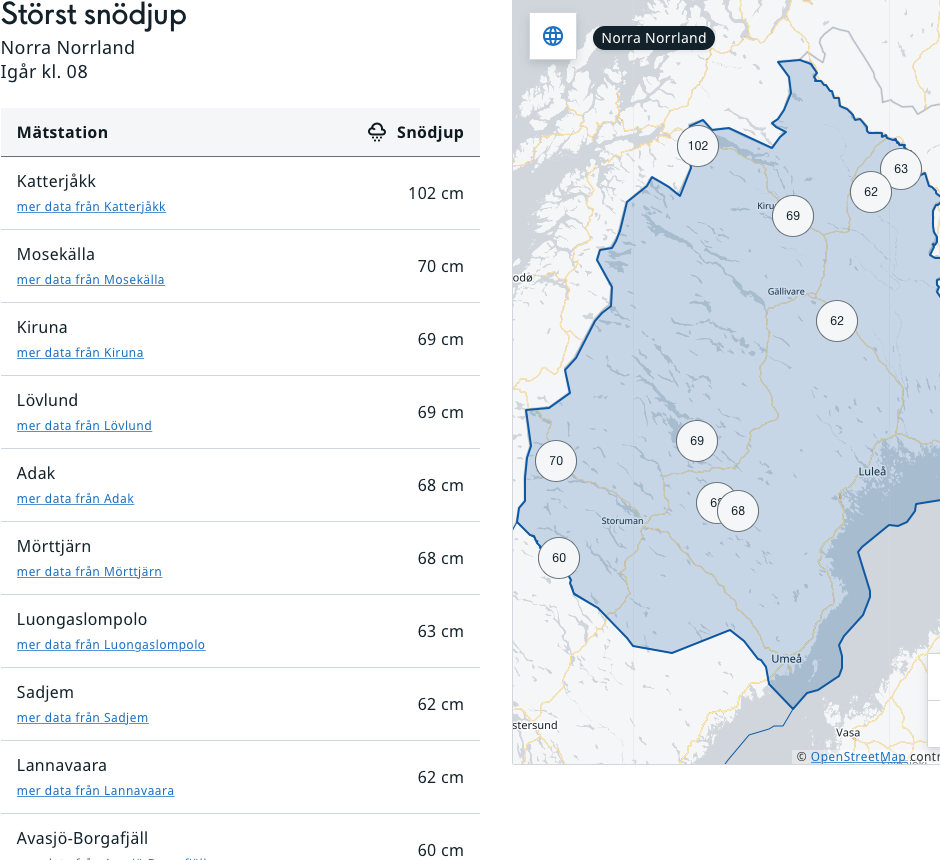Screen dimensions: 940x860
Task: Open the OpenStreetMap attribution link
Action: [857, 757]
